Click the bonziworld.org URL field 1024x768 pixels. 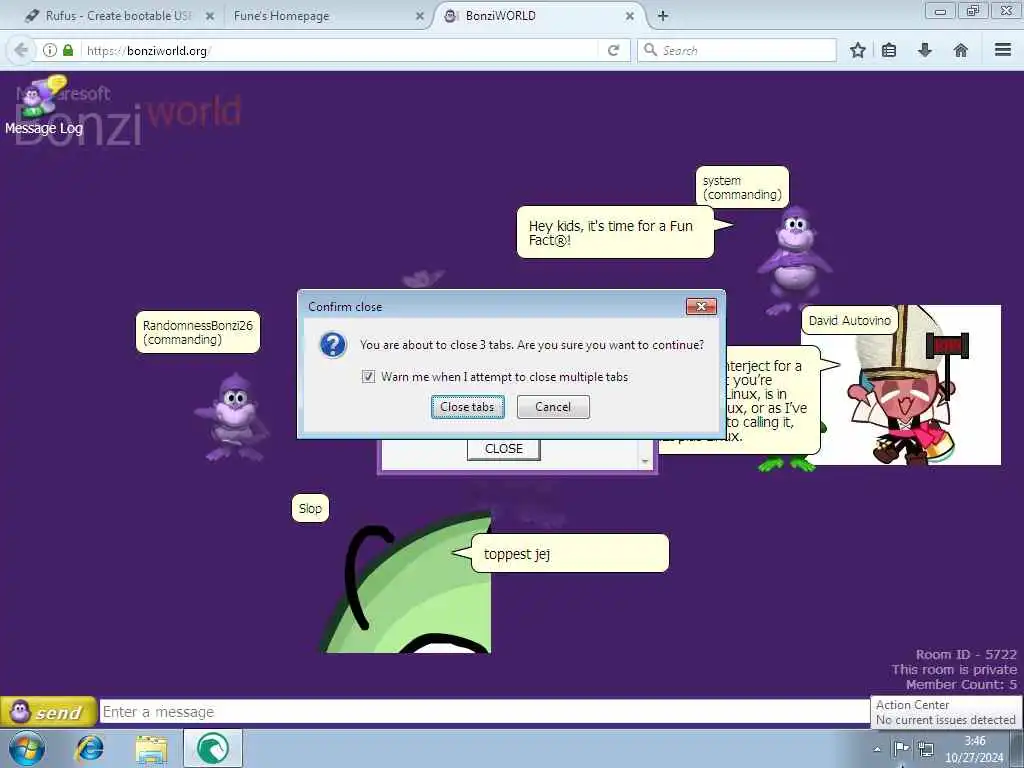coord(340,50)
